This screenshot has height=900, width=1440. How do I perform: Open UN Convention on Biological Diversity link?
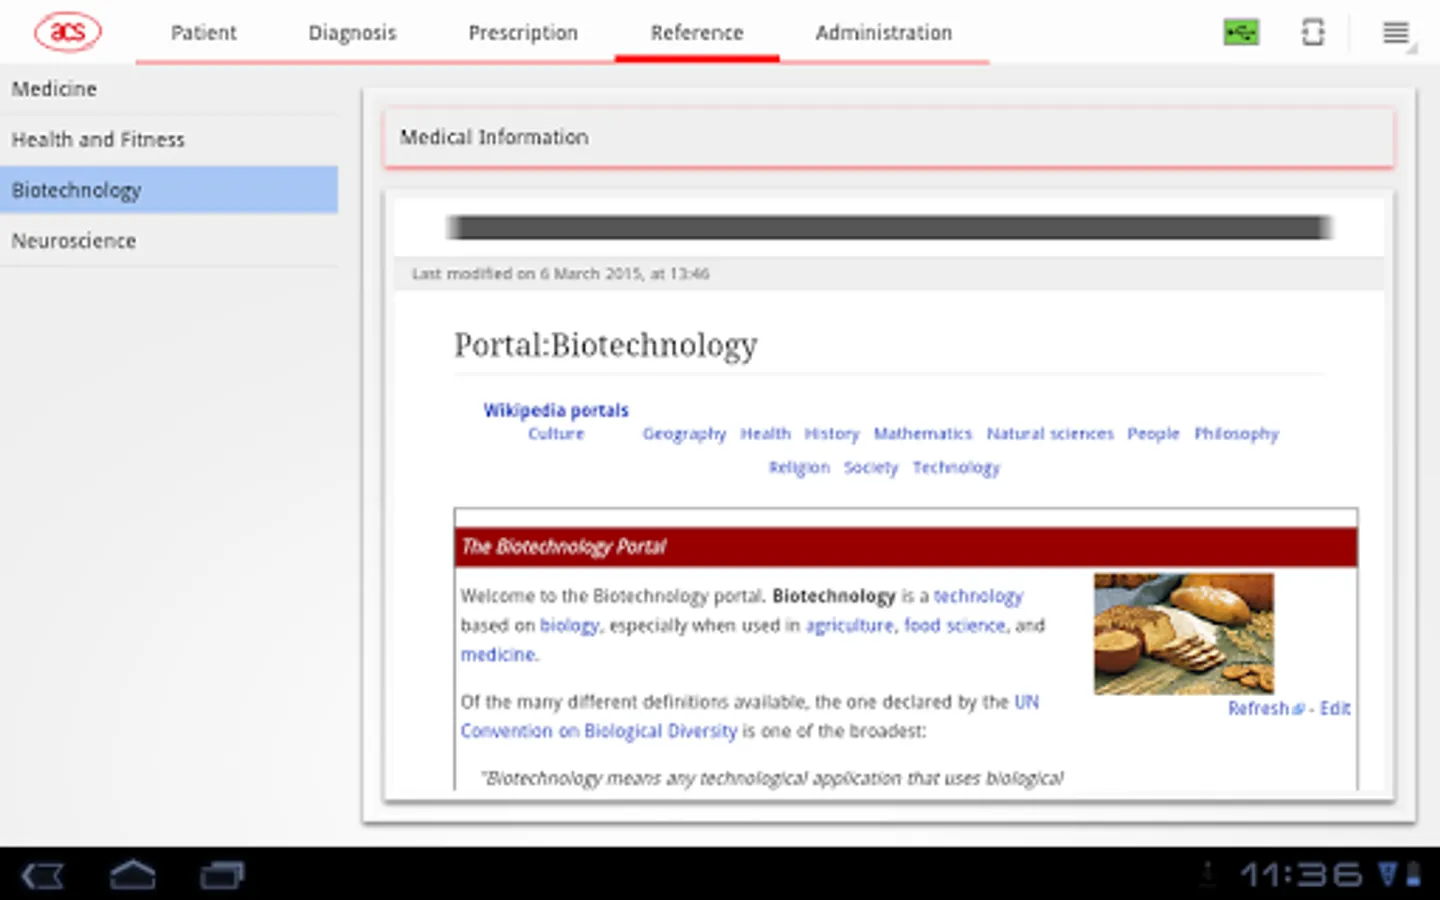[750, 716]
